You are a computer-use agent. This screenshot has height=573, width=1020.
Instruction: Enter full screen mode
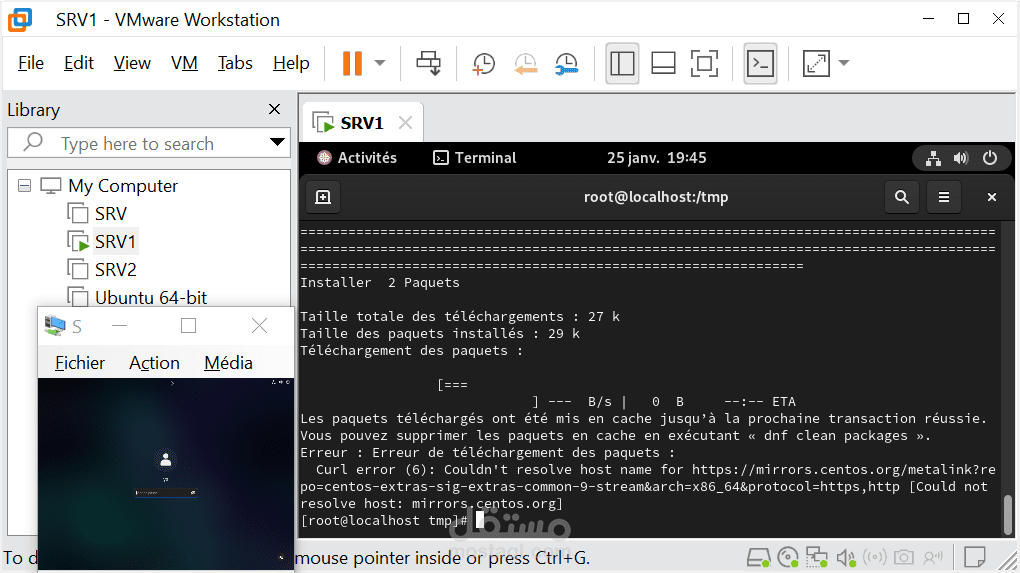[x=704, y=63]
